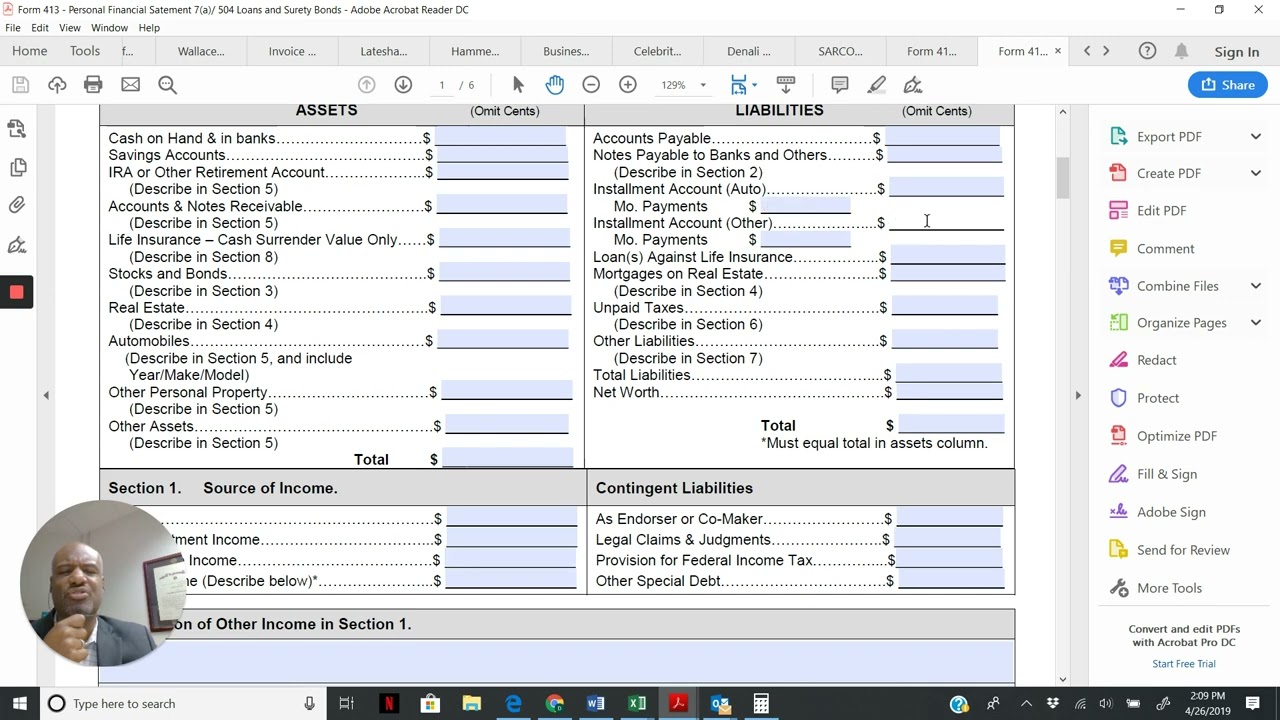Switch to the SARCO document tab
Image resolution: width=1280 pixels, height=720 pixels.
[840, 51]
